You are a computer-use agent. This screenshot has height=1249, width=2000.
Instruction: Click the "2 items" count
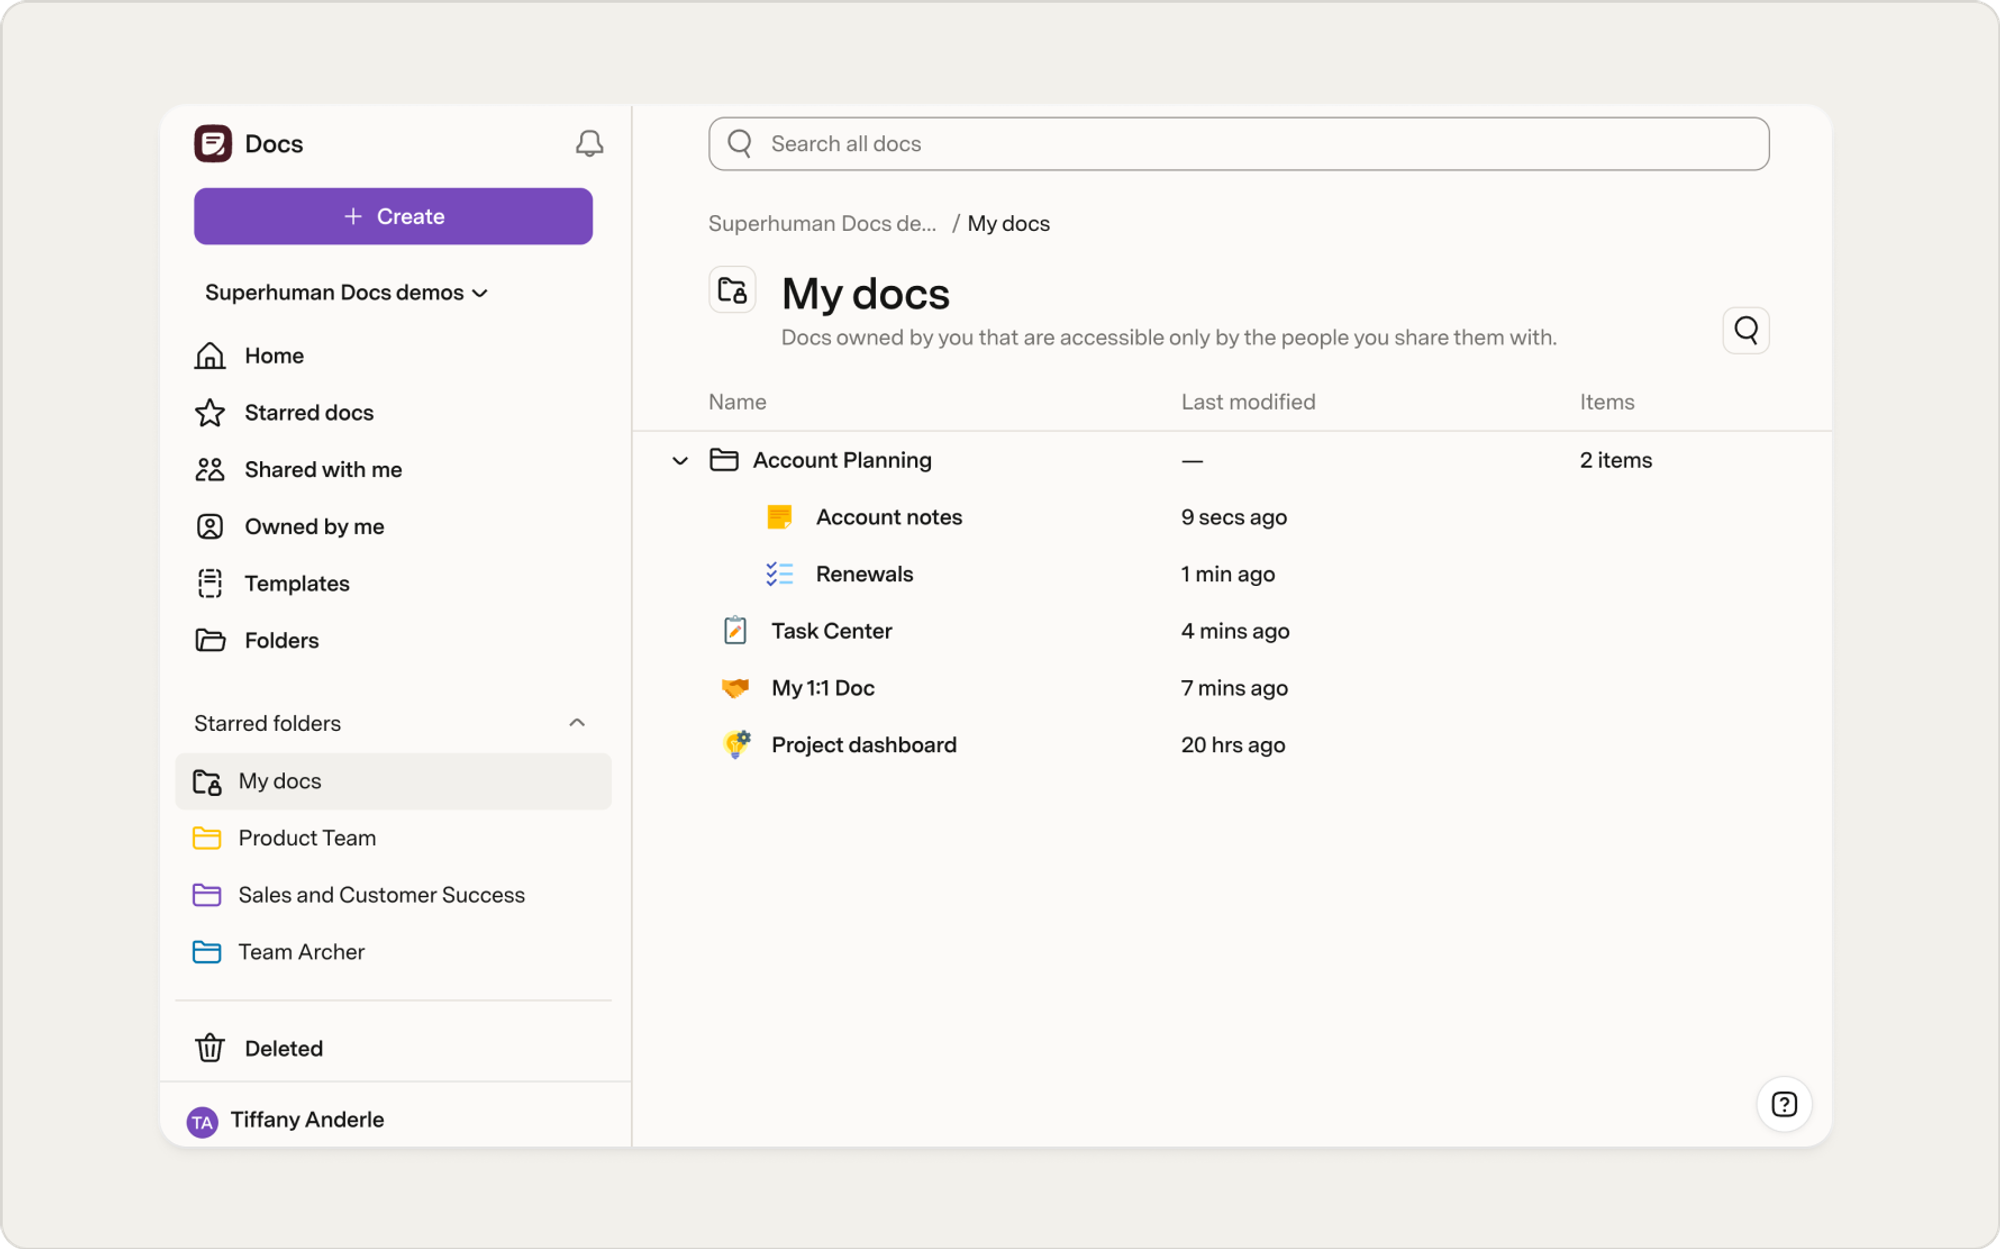point(1616,460)
